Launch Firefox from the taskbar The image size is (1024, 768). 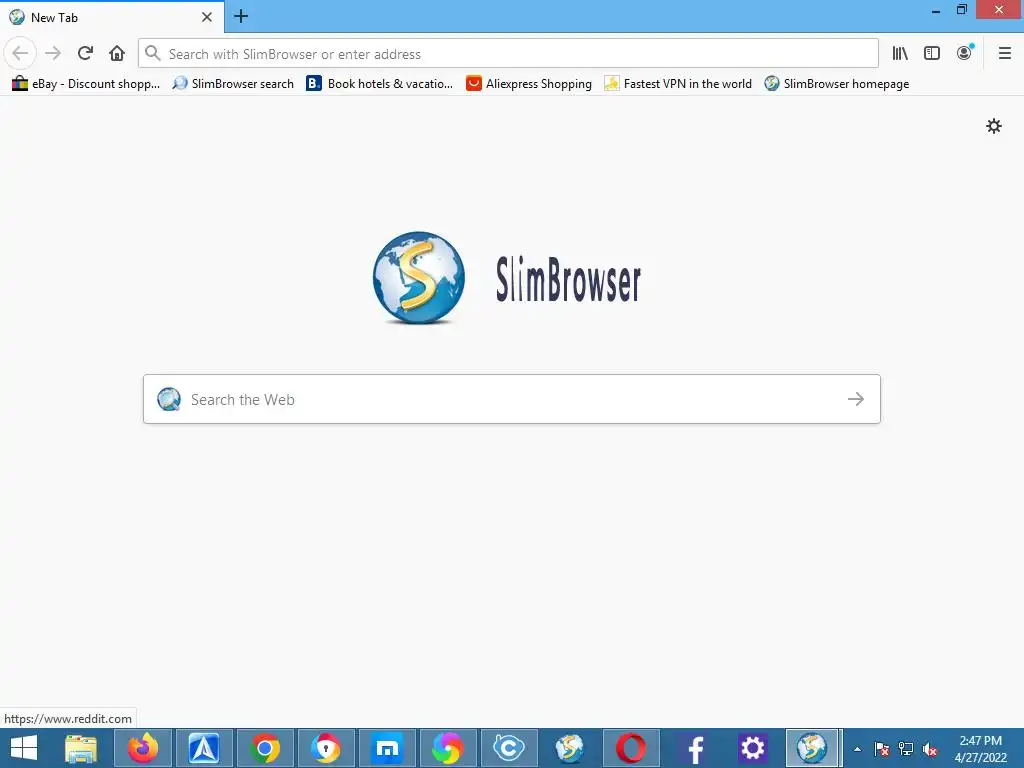(x=143, y=748)
